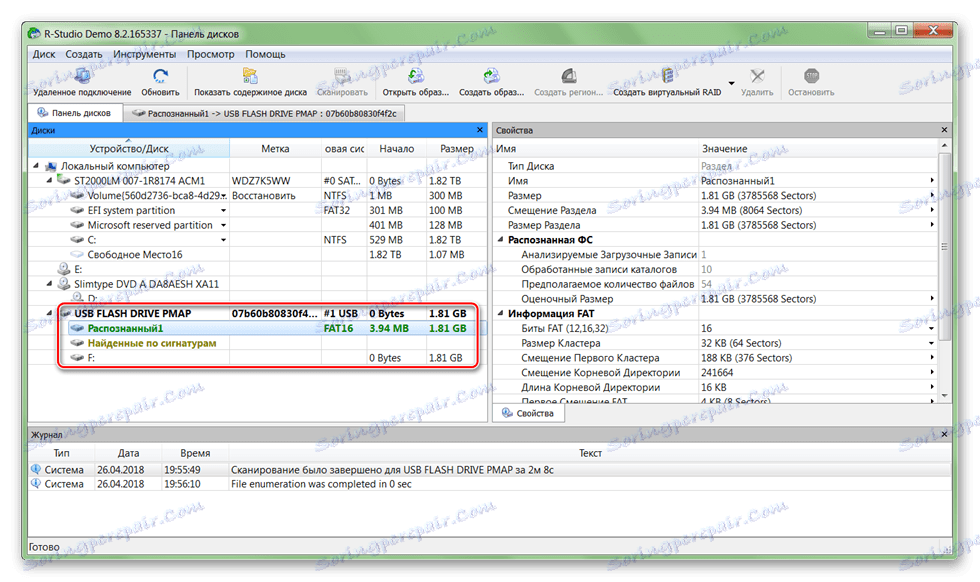Switch to the Панель дисков tab
The width and height of the screenshot is (980, 582).
tap(74, 113)
